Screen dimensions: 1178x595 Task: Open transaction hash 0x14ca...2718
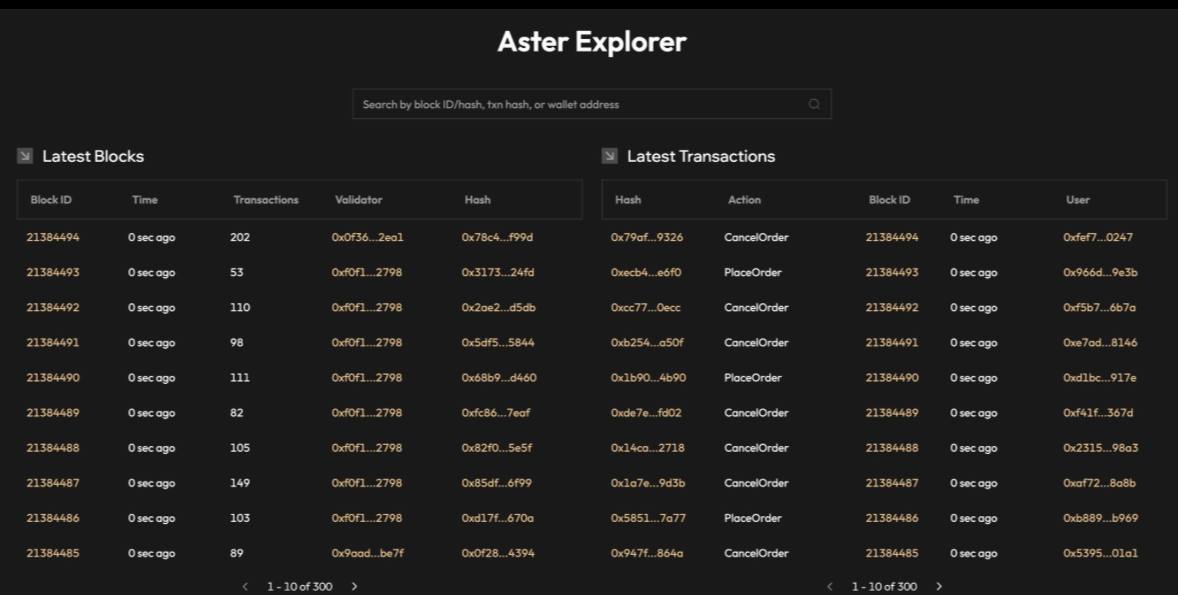coord(648,448)
